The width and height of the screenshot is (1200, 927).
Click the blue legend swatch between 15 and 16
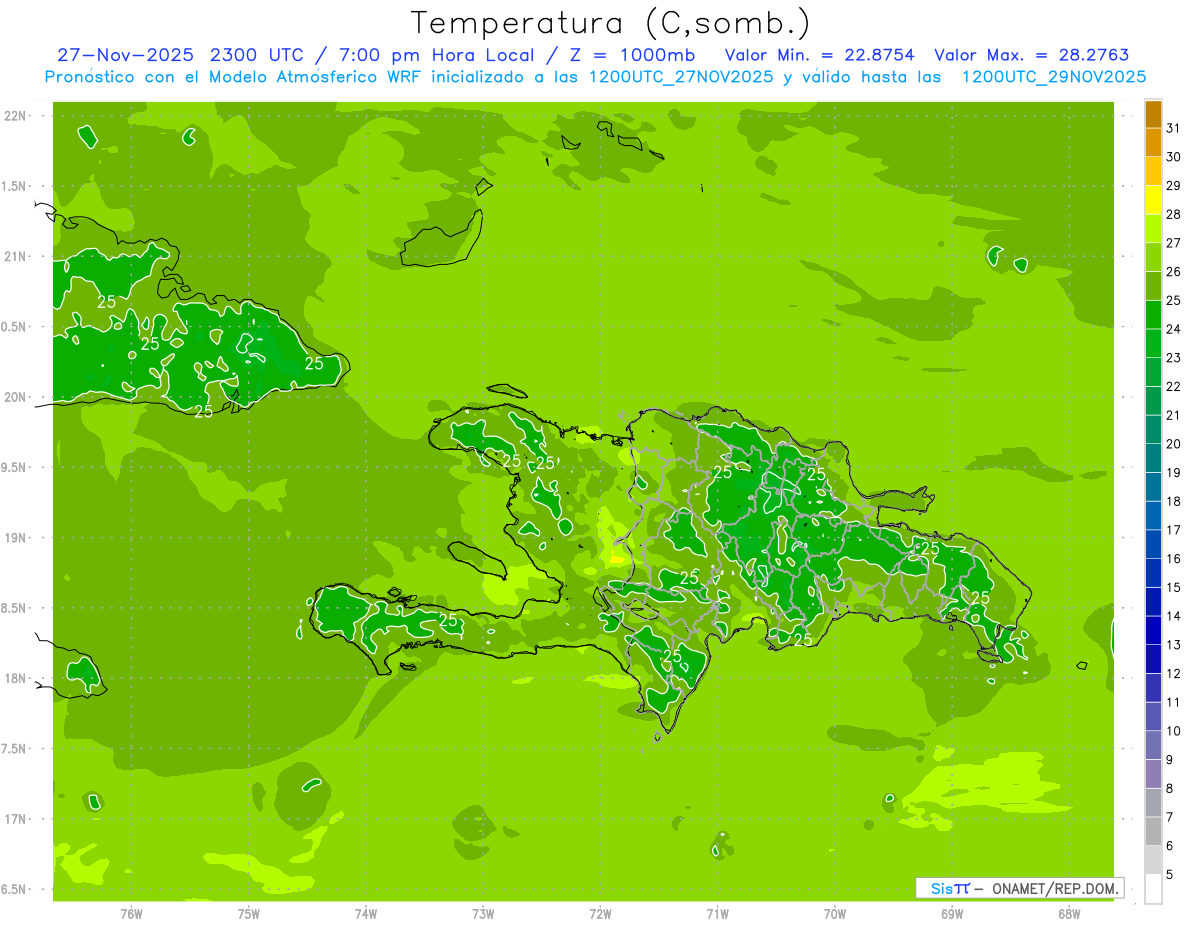[x=1153, y=574]
